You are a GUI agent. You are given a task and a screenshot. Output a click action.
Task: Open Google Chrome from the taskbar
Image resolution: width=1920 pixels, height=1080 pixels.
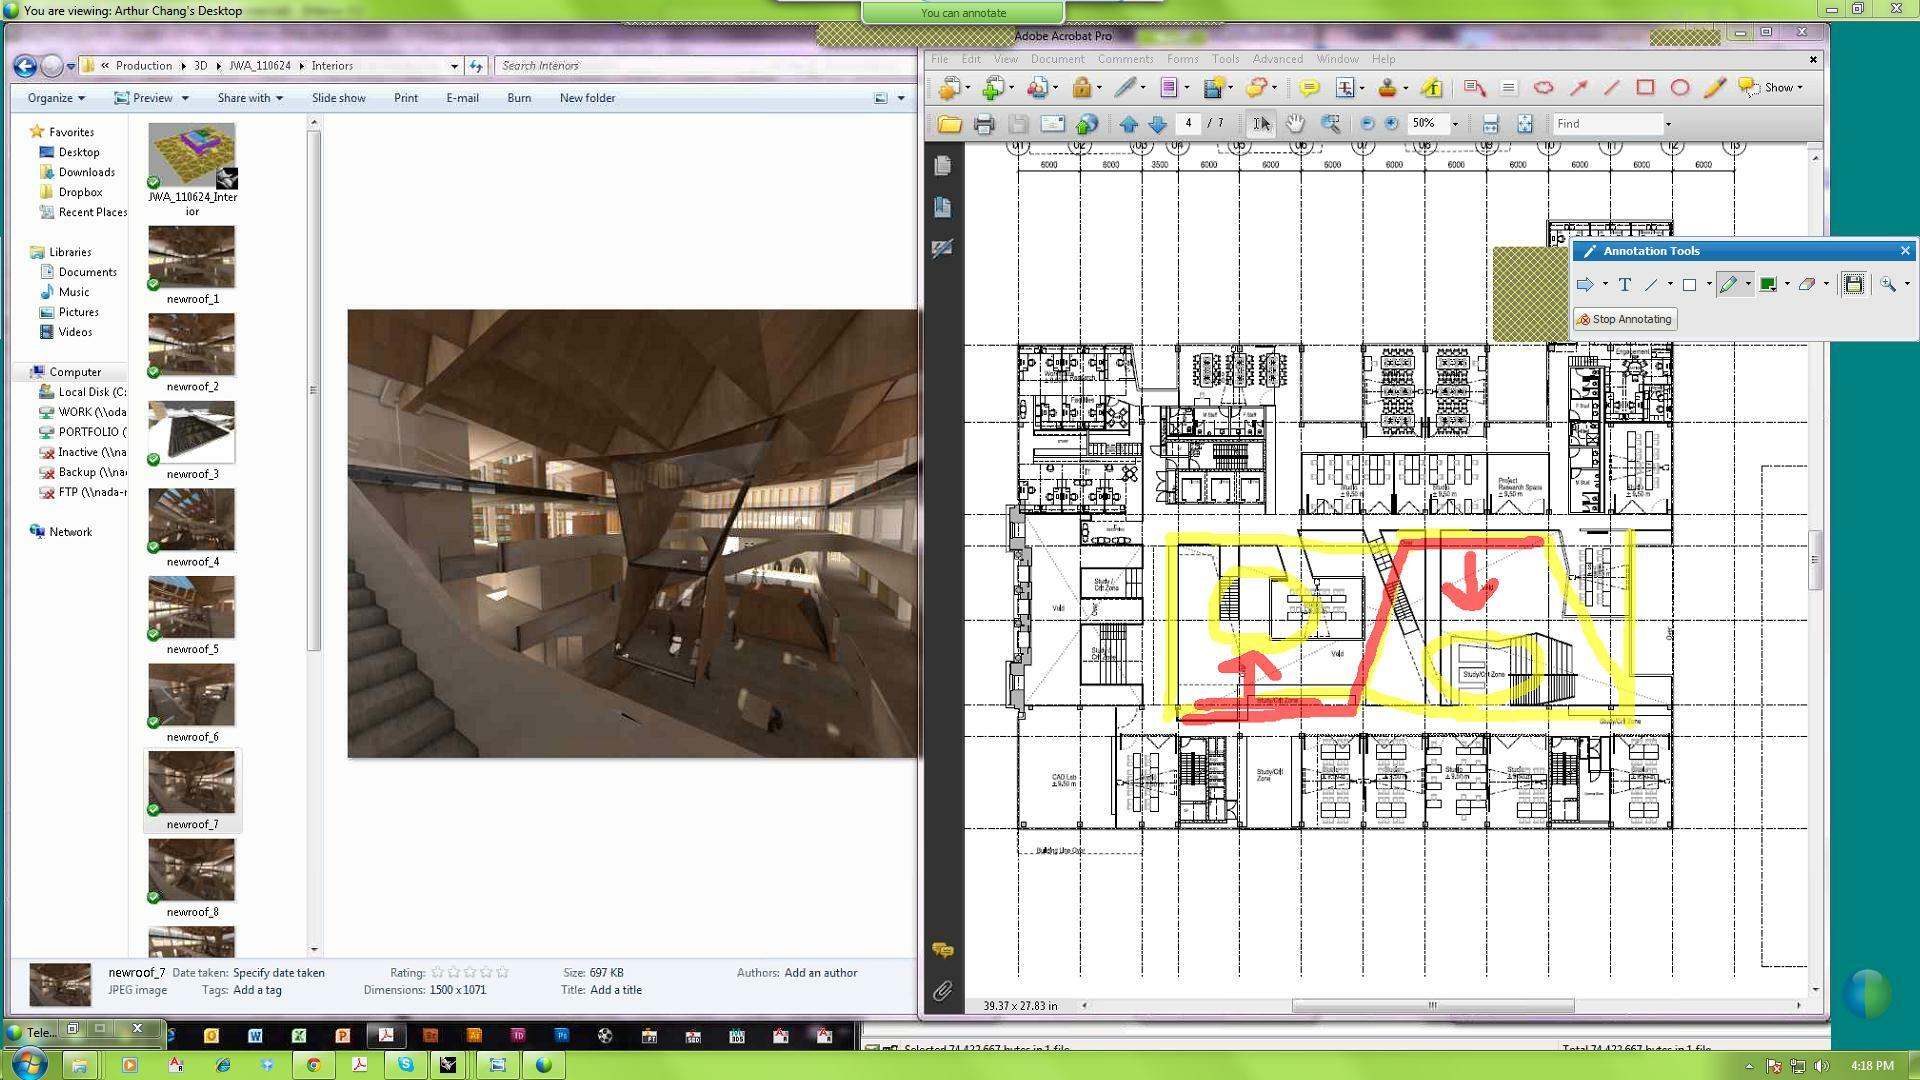tap(313, 1065)
